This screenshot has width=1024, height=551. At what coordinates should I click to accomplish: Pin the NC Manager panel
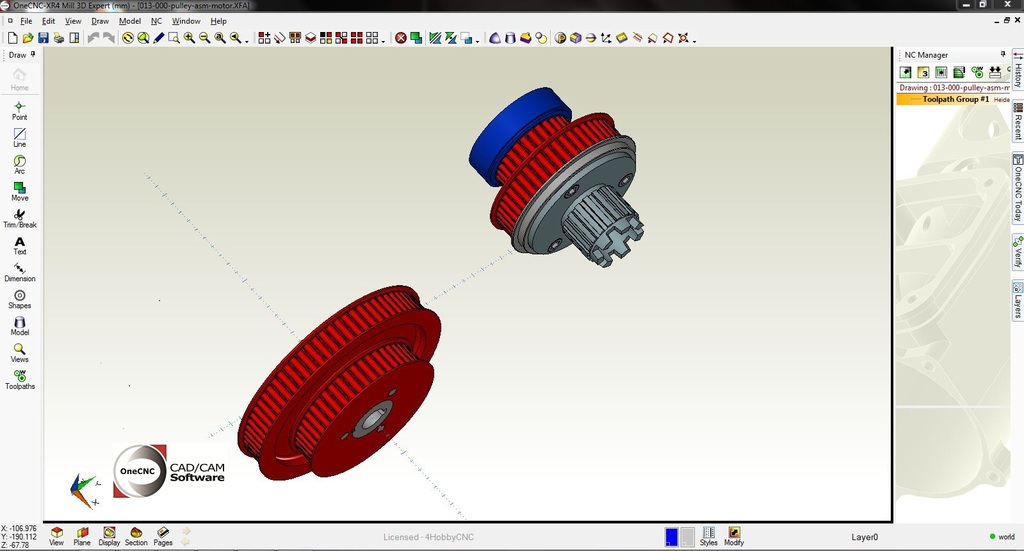click(1003, 55)
